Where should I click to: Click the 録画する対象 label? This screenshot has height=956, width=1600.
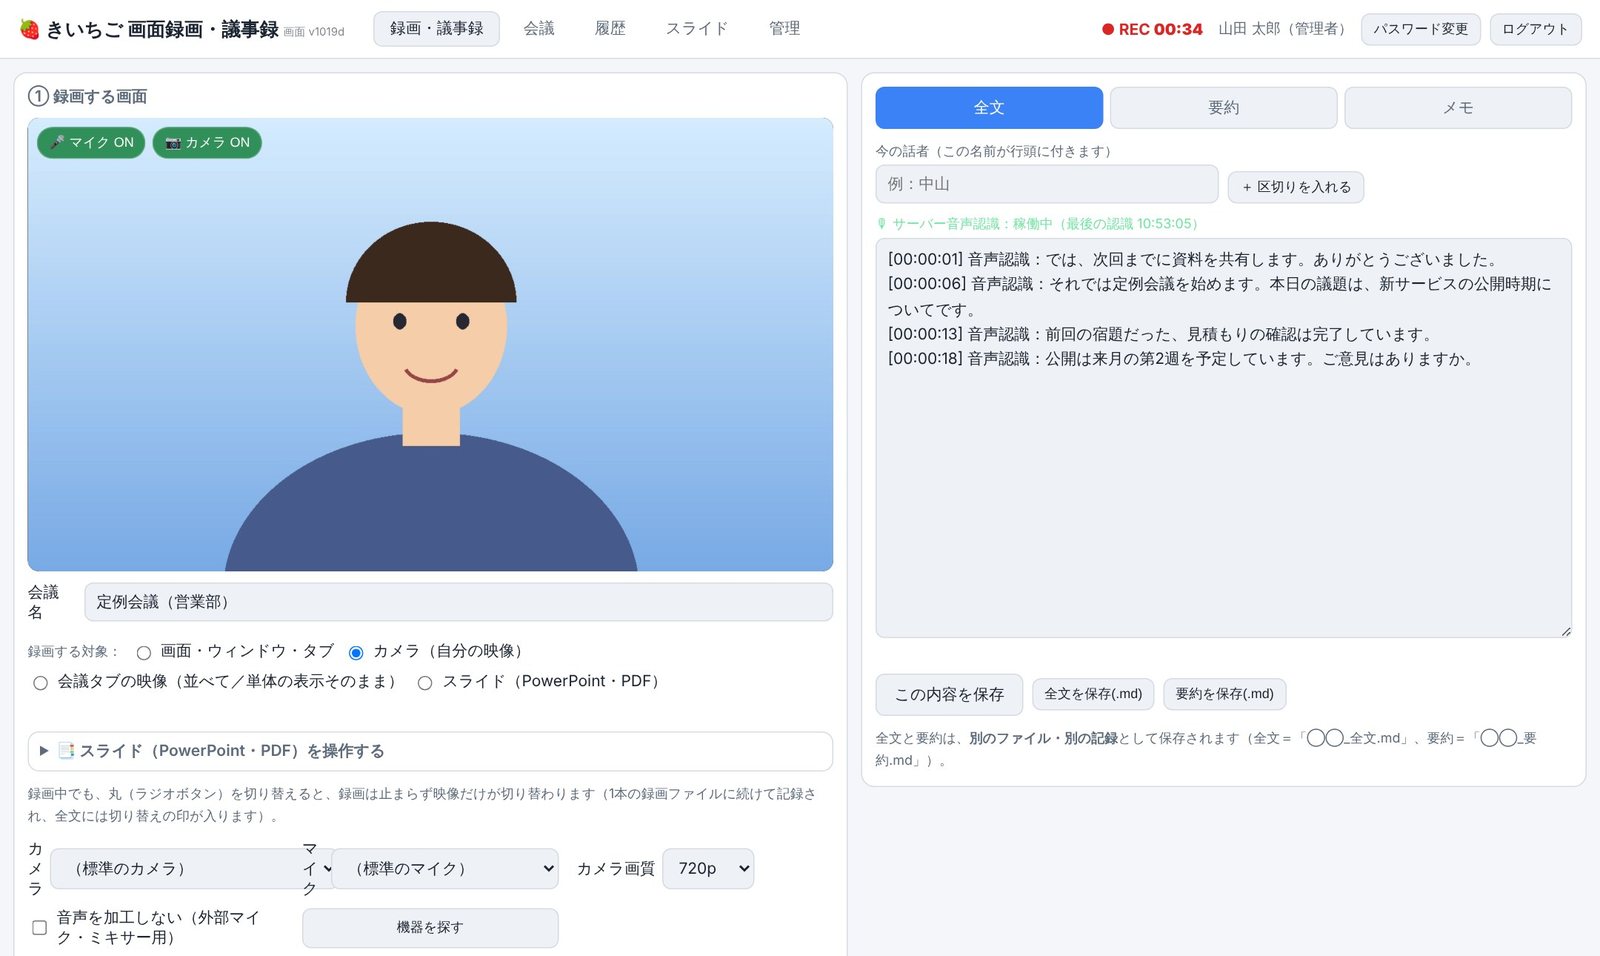[73, 652]
